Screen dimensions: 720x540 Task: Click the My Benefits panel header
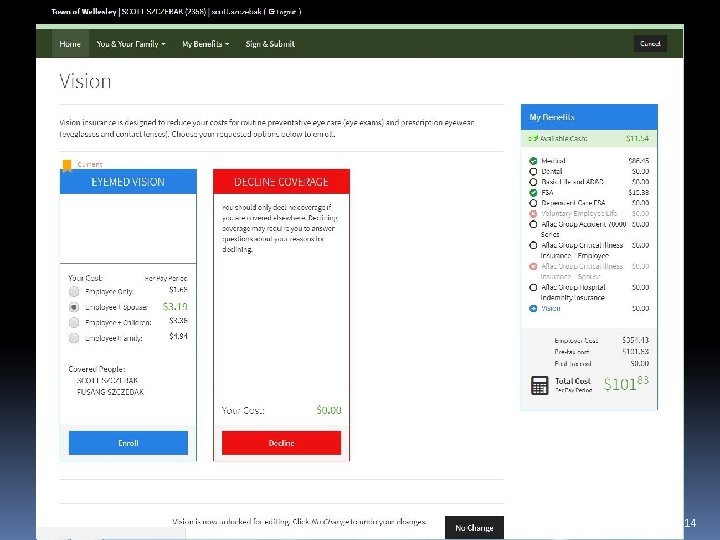coord(589,117)
